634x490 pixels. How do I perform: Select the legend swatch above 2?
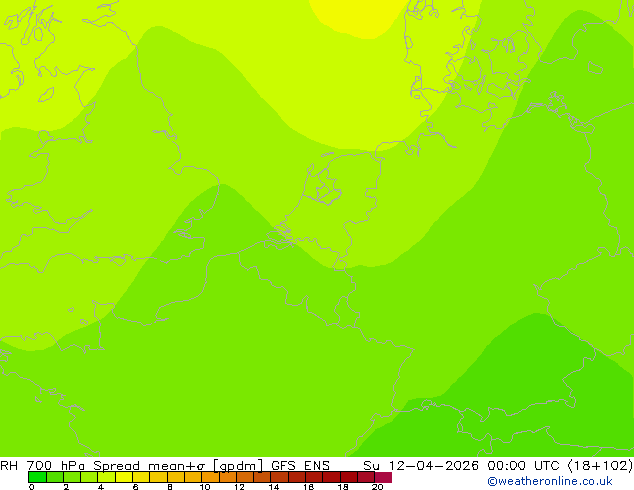(x=72, y=477)
